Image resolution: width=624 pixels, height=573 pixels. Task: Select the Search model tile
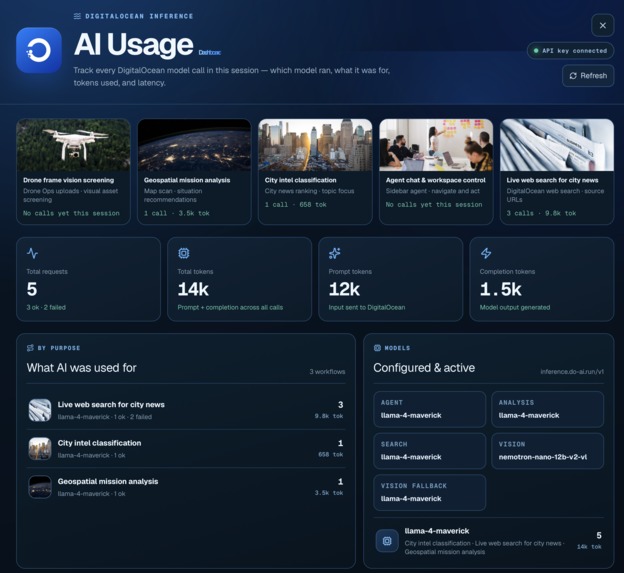(x=429, y=451)
